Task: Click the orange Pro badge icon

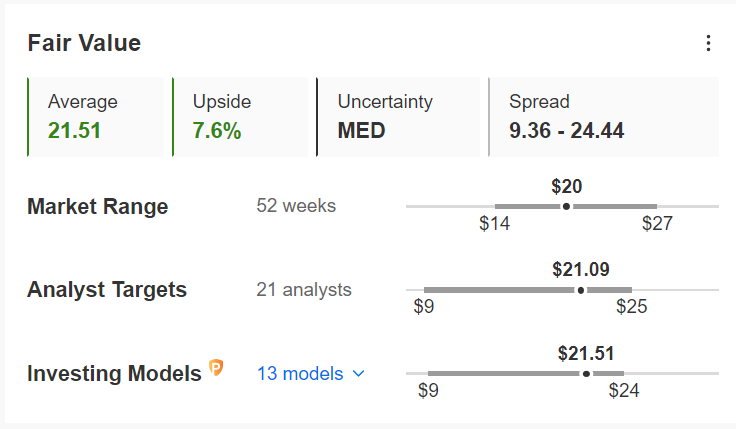Action: tap(216, 368)
